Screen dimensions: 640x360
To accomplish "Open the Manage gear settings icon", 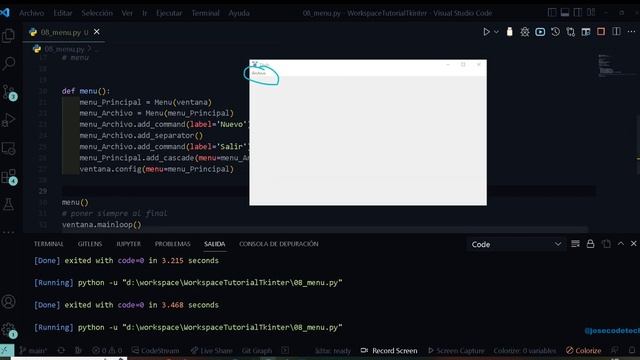I will (x=9, y=330).
